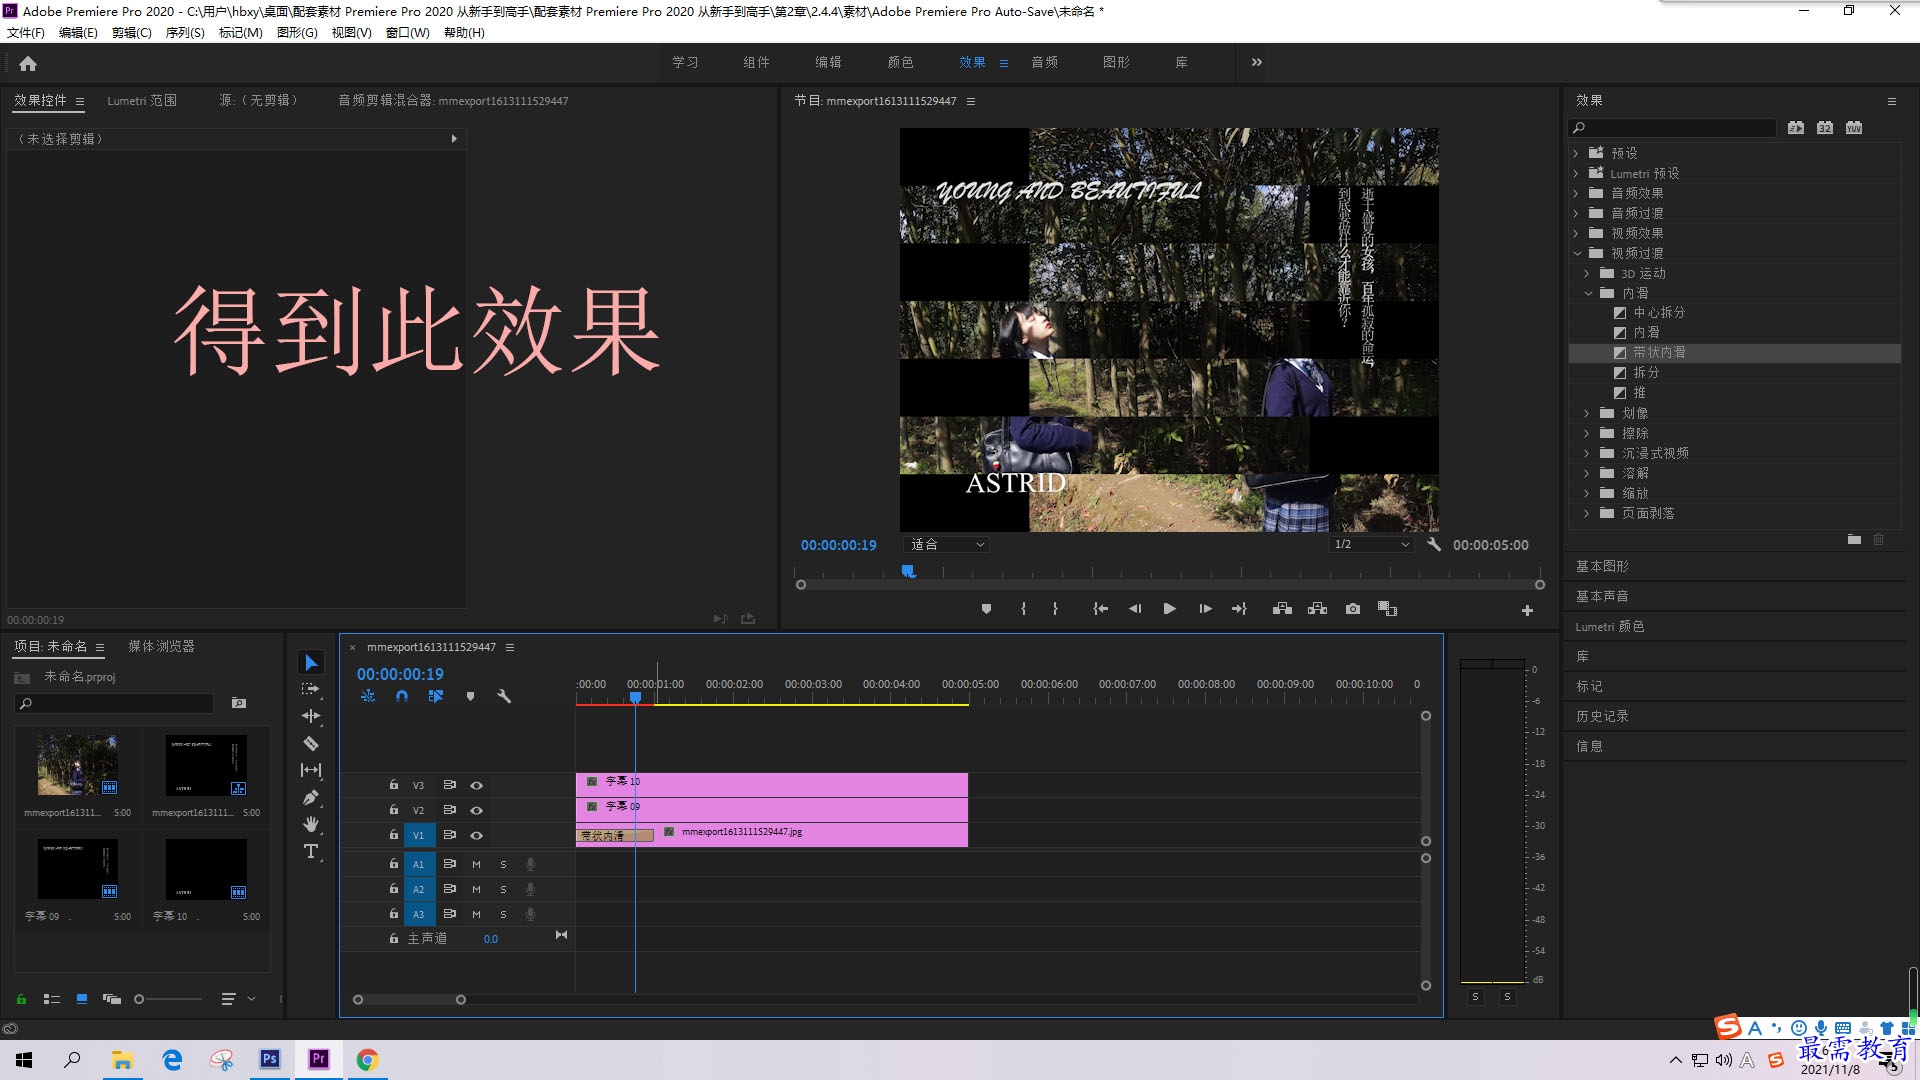Select the Type tool

[x=311, y=851]
